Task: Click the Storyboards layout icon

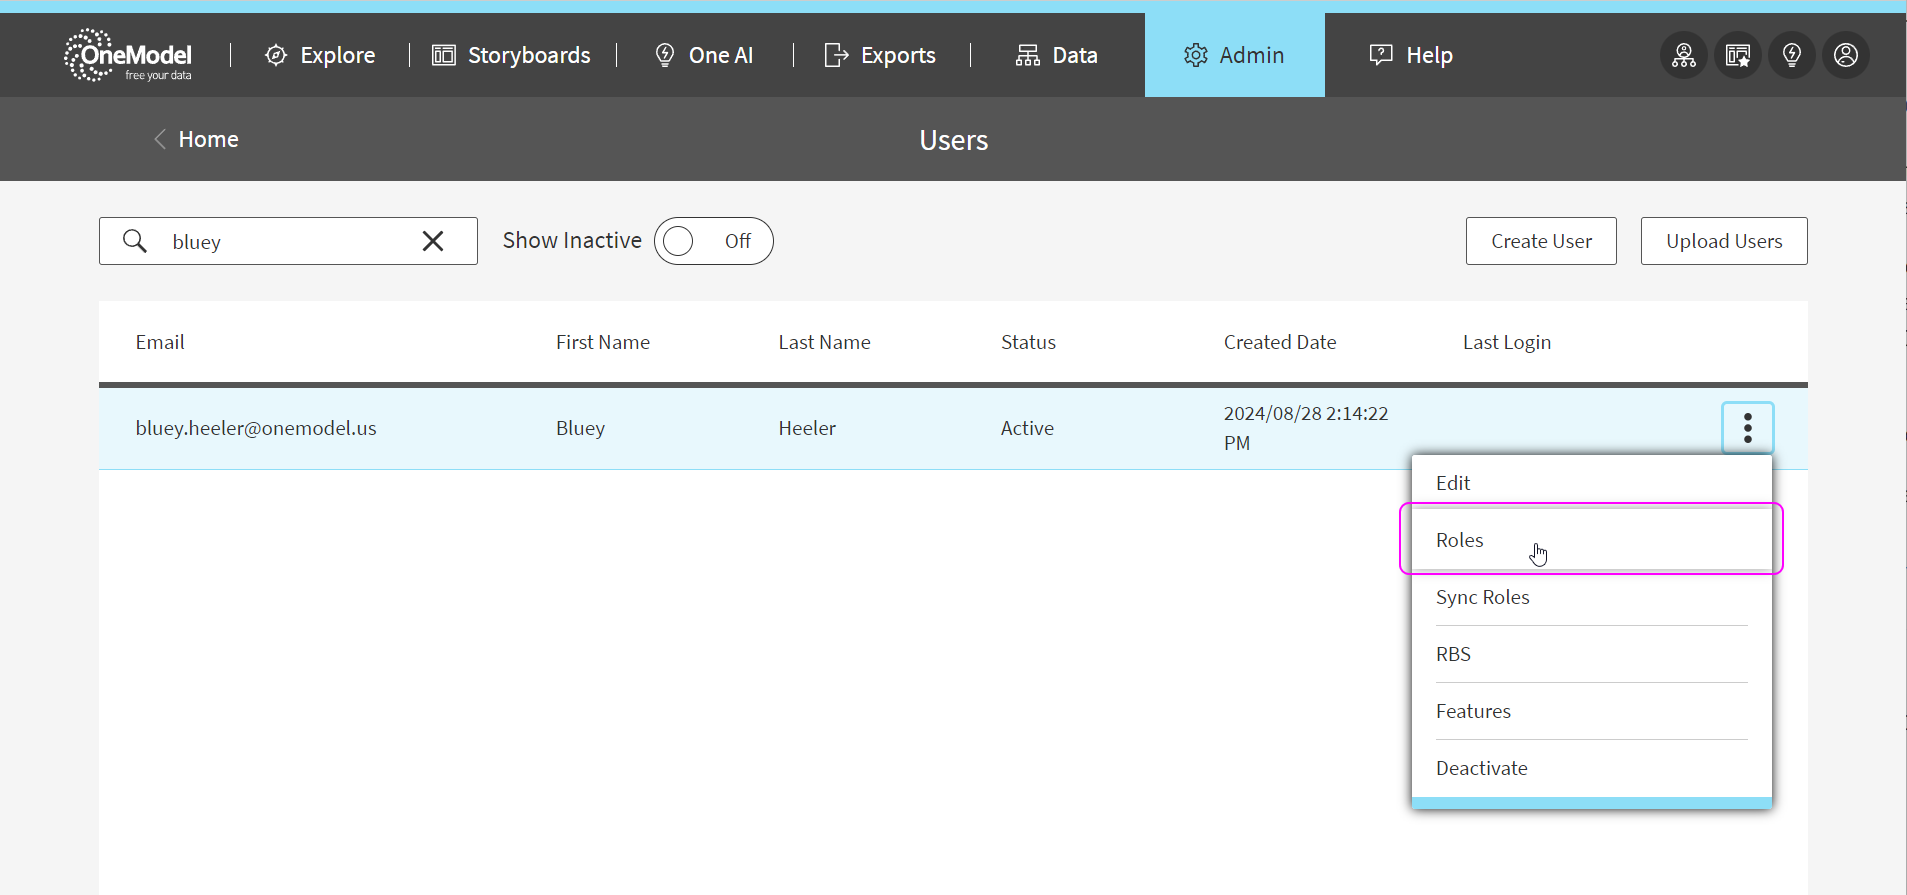Action: [x=444, y=55]
